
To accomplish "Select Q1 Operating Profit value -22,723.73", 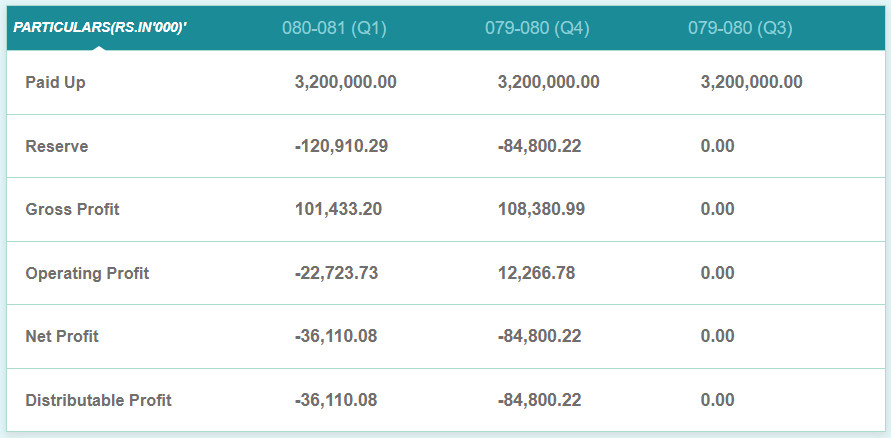I will [336, 273].
